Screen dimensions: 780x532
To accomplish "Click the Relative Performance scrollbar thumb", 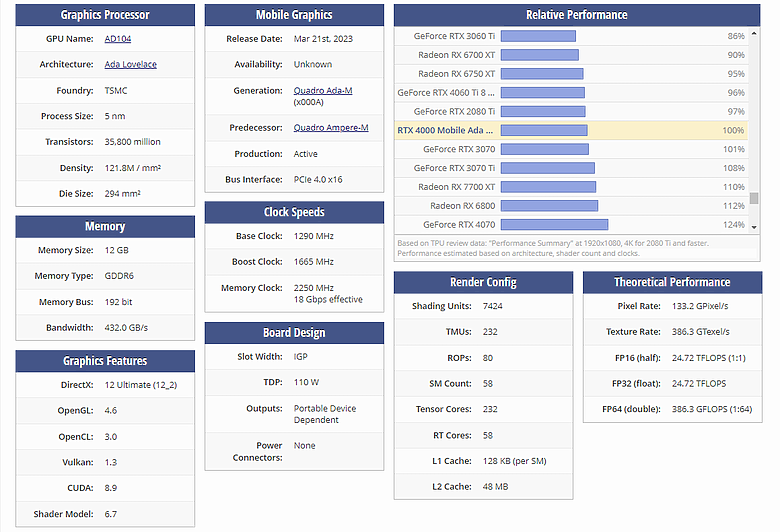I will [x=754, y=198].
